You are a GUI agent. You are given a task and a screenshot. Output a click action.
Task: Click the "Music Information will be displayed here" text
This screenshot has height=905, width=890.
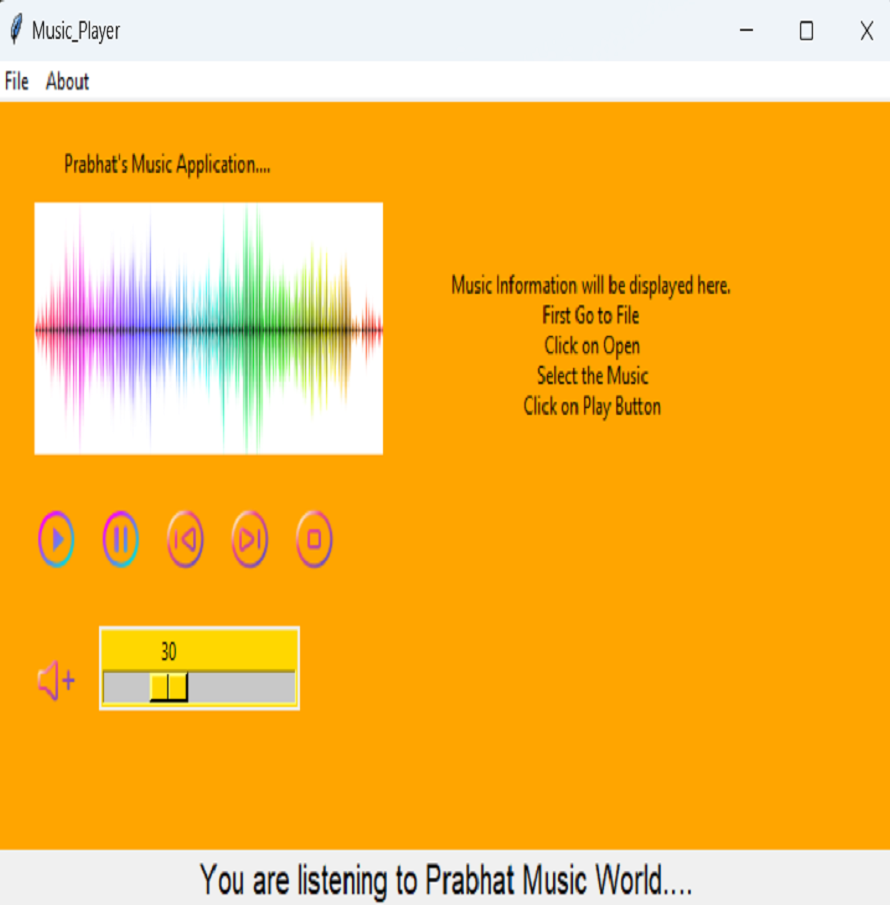click(590, 286)
